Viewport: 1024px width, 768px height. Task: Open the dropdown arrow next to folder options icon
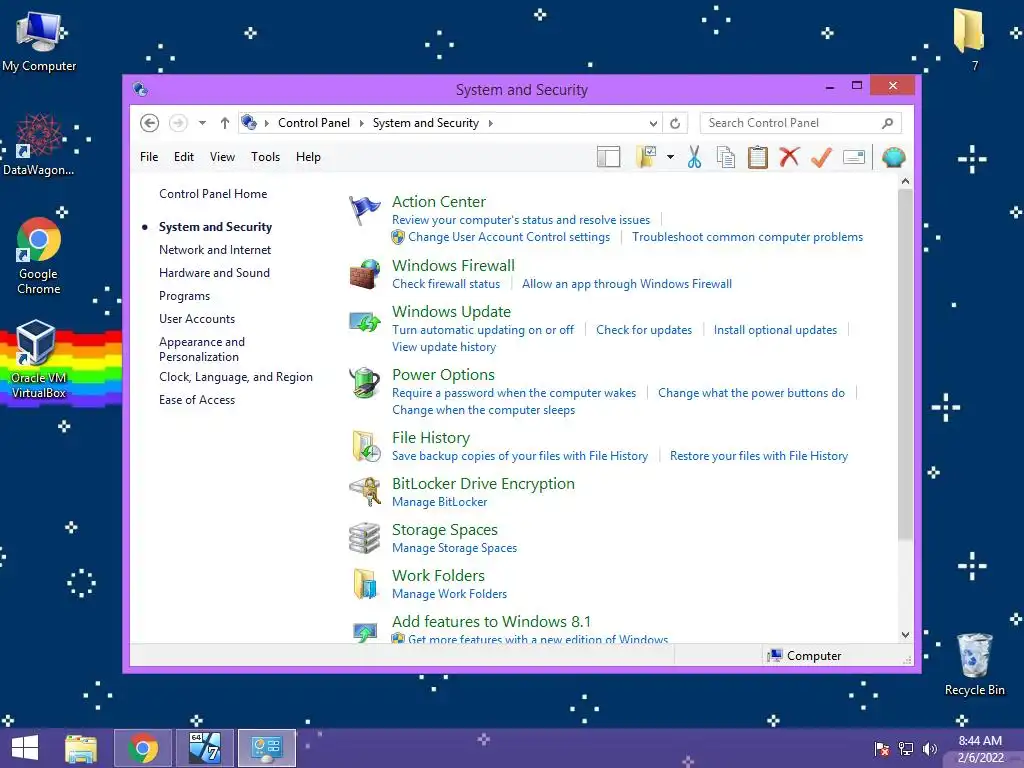[x=670, y=157]
